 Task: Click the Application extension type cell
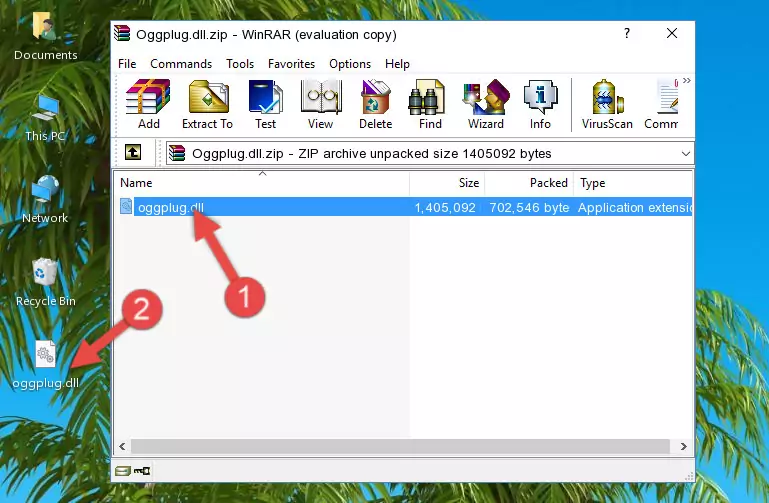pos(635,208)
